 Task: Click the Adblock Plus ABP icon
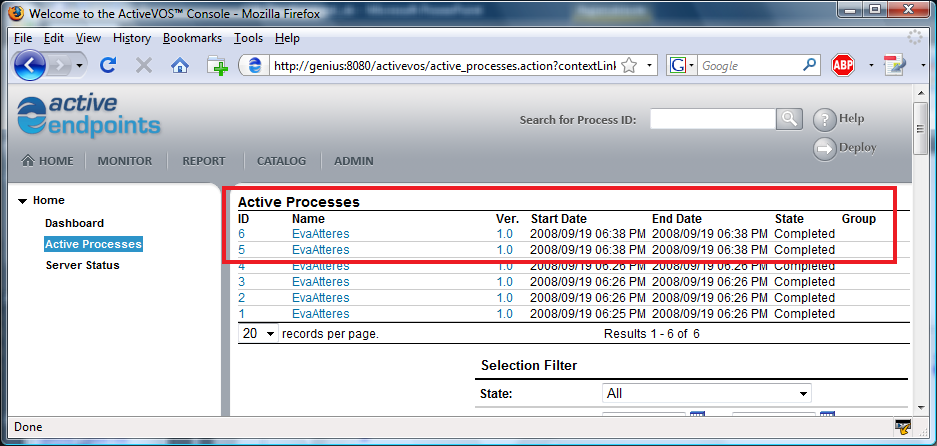(843, 65)
